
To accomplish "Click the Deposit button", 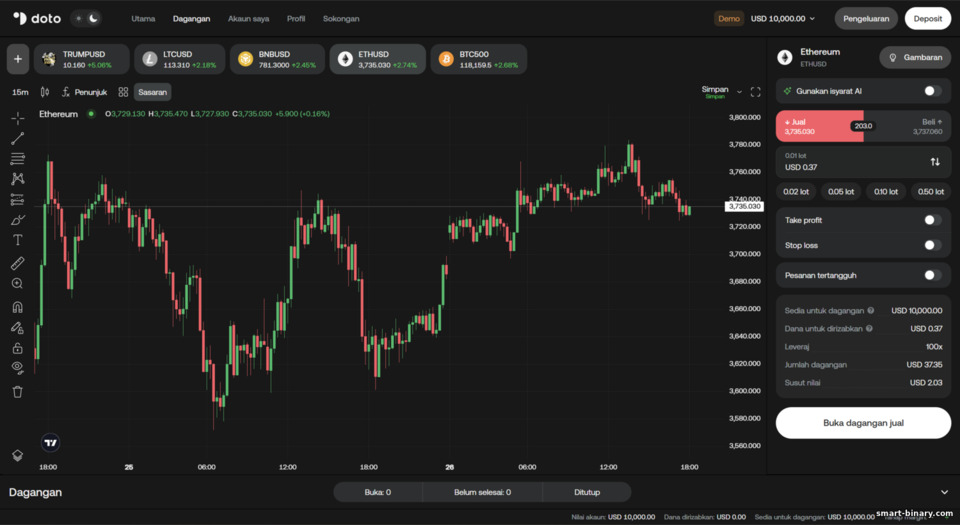I will [x=928, y=18].
